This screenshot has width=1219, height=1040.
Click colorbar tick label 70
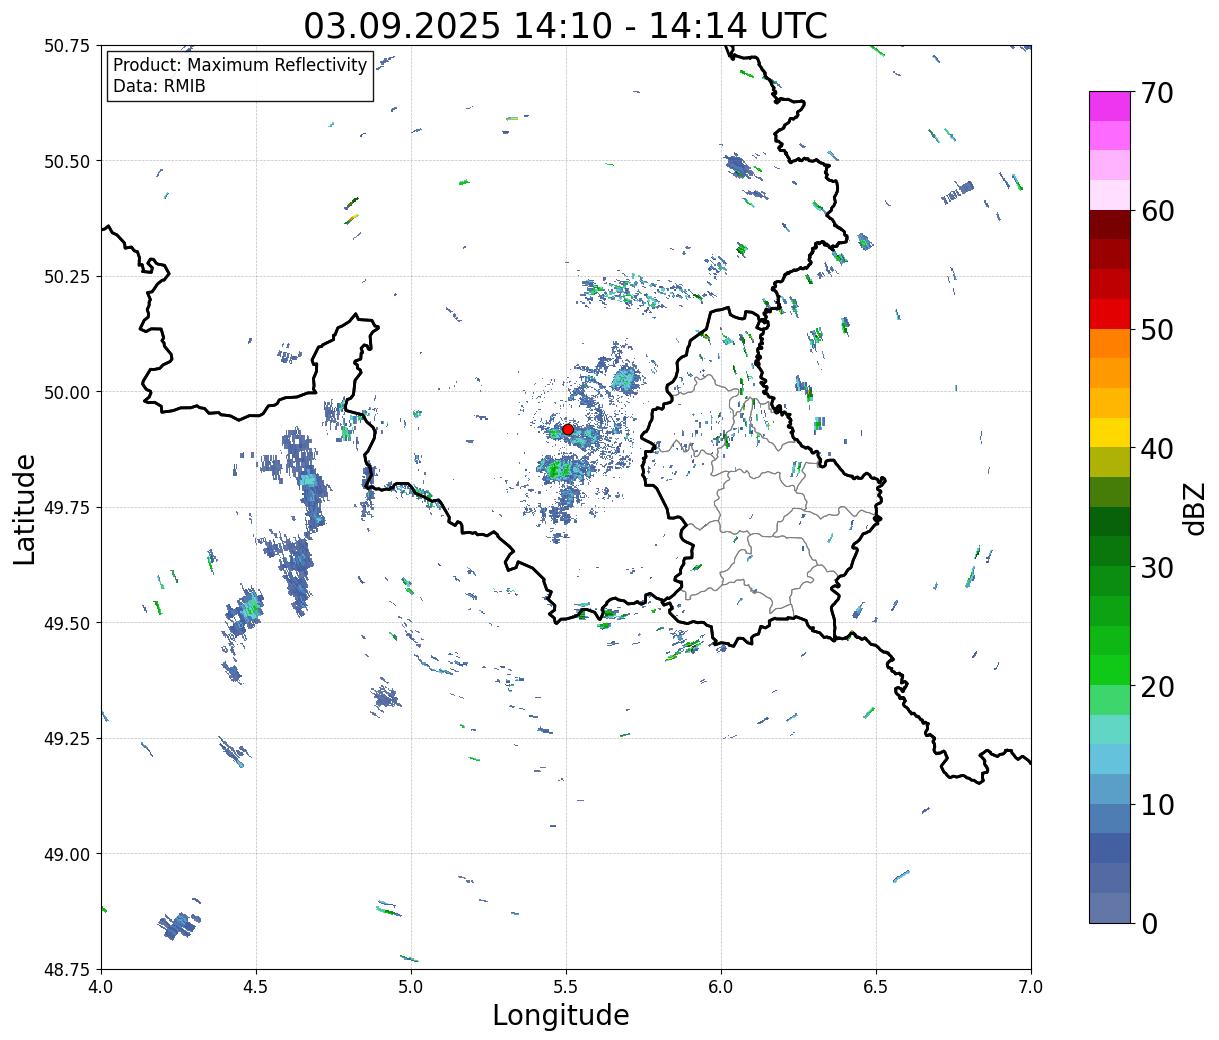coord(1156,93)
